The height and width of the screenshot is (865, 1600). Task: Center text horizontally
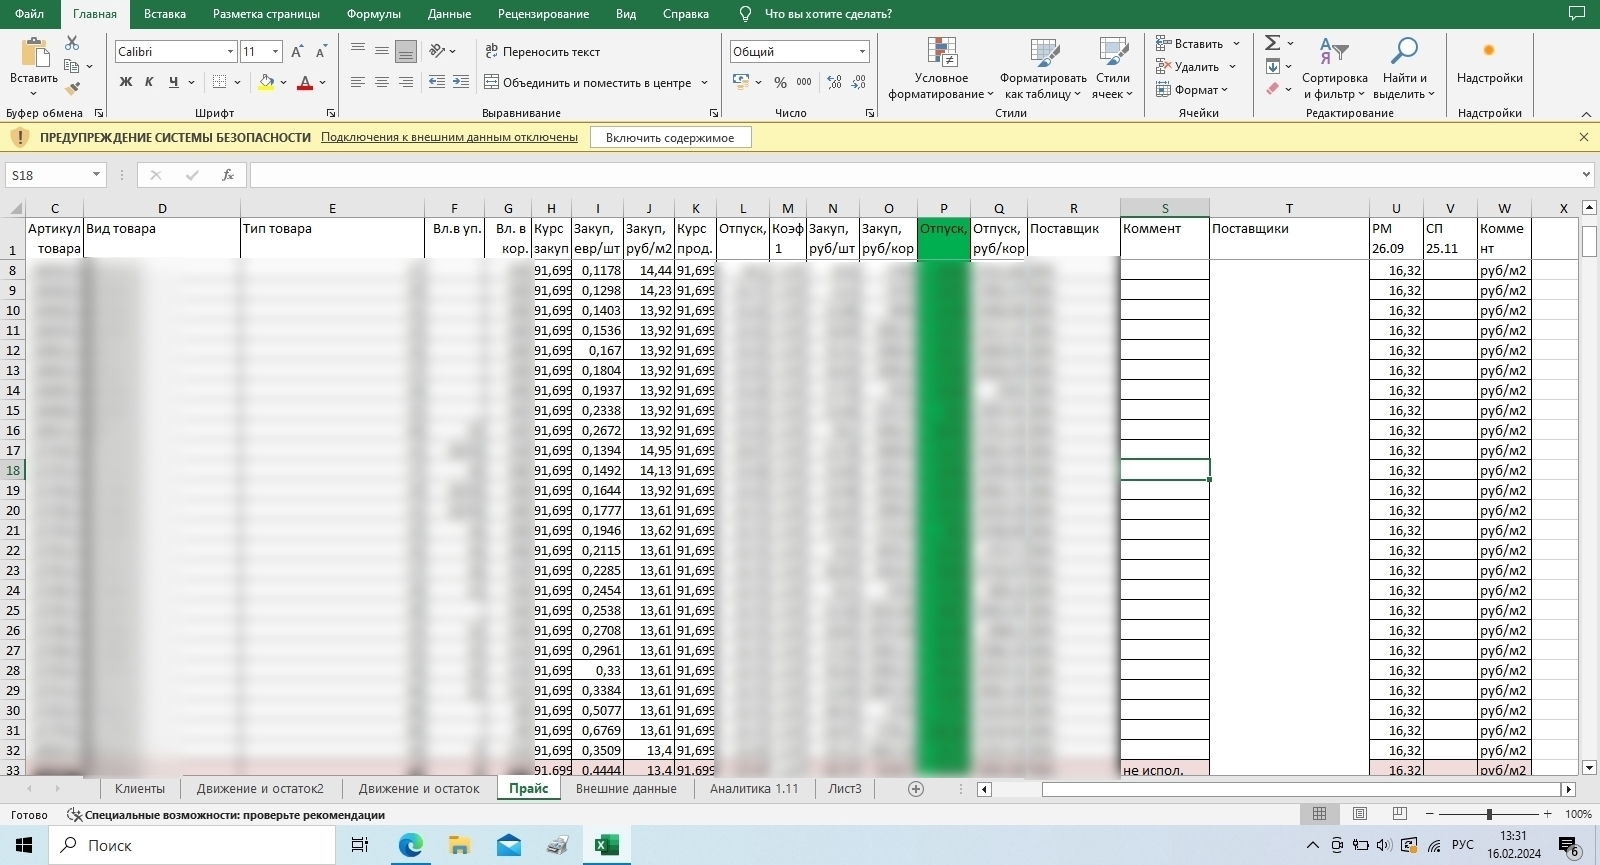pos(382,82)
